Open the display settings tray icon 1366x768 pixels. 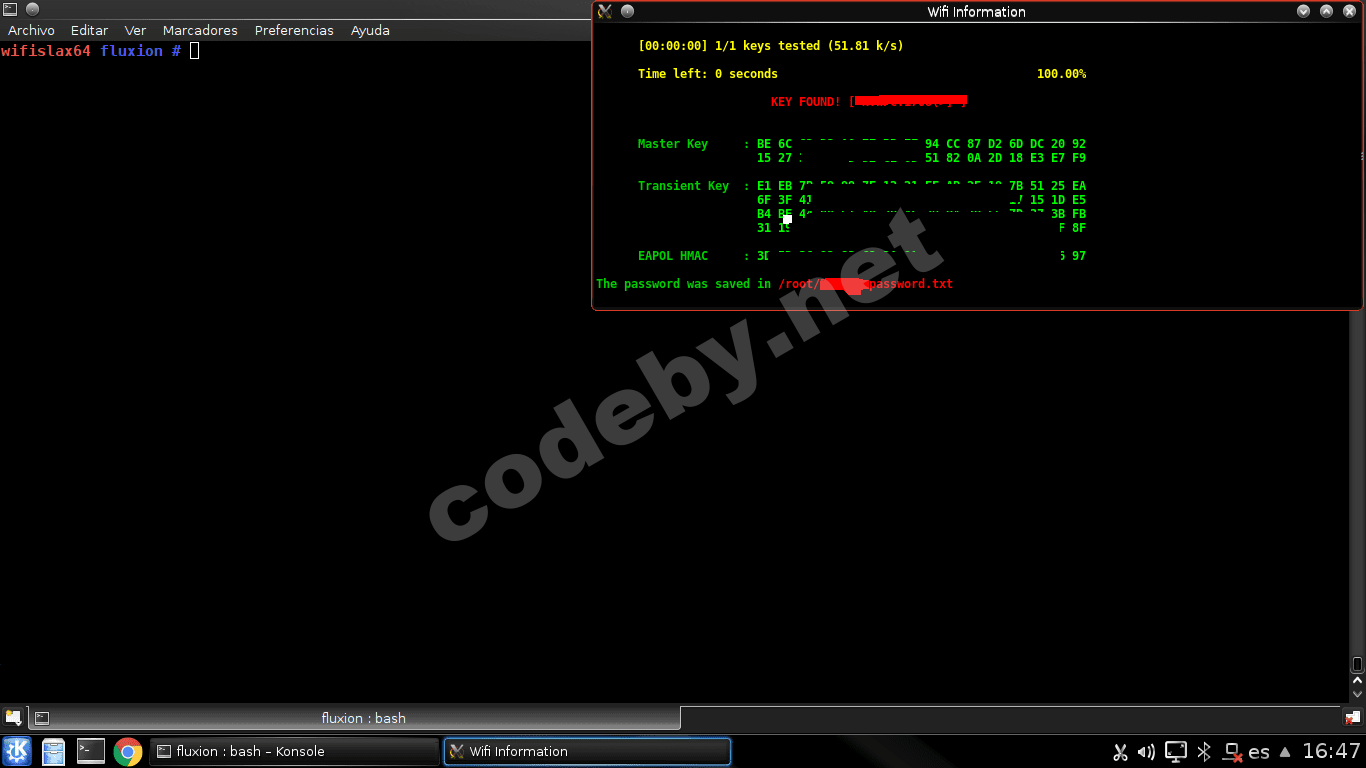pyautogui.click(x=1177, y=752)
